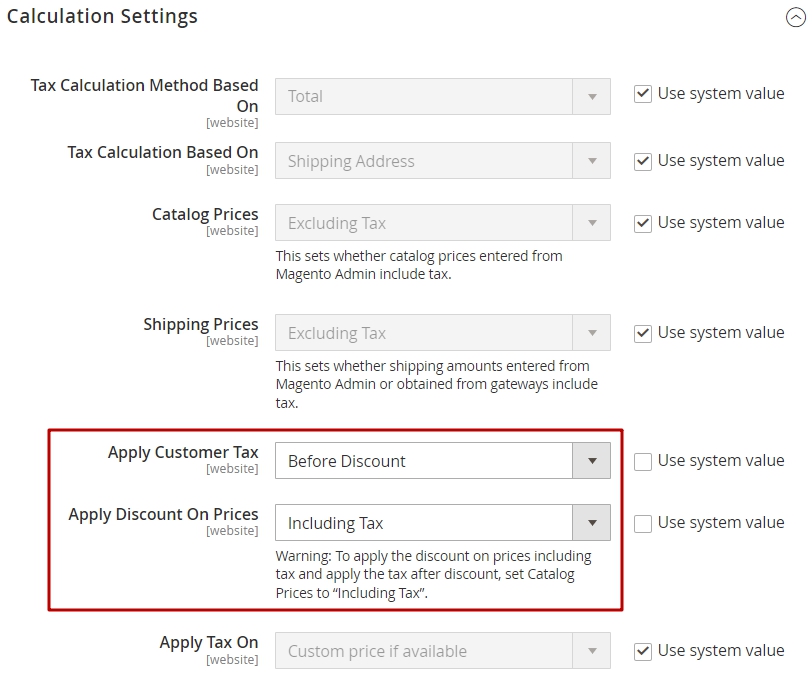Viewport: 812px width, 675px height.
Task: Click the Catalog Prices dropdown arrow
Action: 592,223
